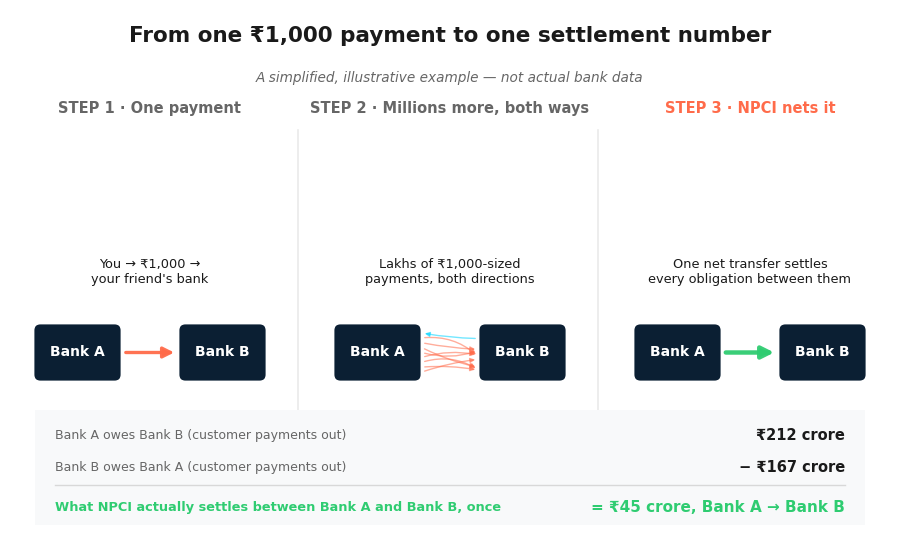Select the Bank B box in Step 2

(522, 352)
